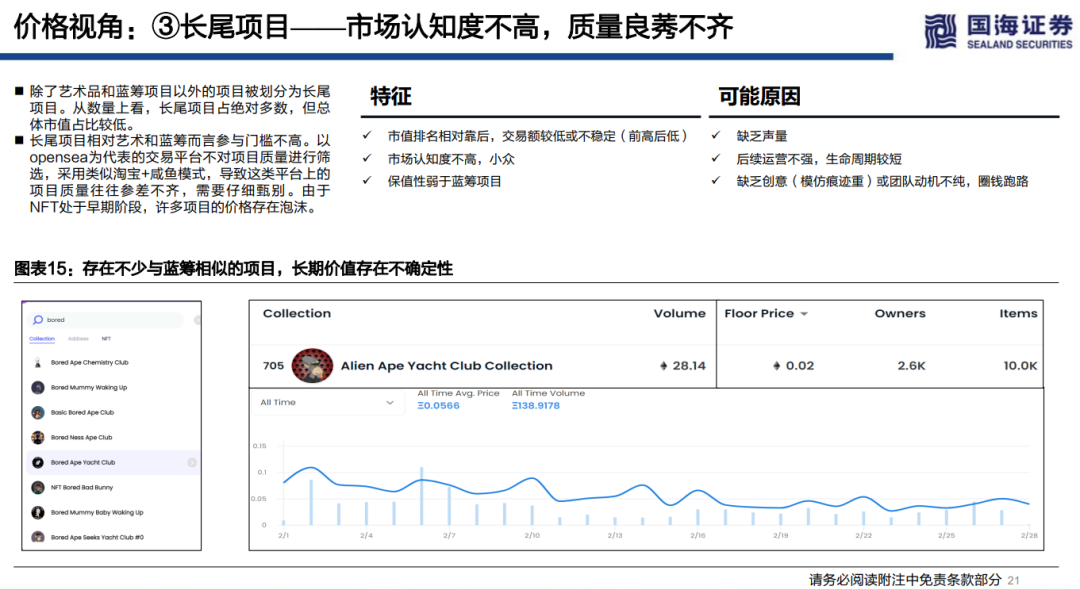This screenshot has width=1080, height=590.
Task: Select Bored Ape Seeks Yacht Club #0
Action: coord(97,538)
